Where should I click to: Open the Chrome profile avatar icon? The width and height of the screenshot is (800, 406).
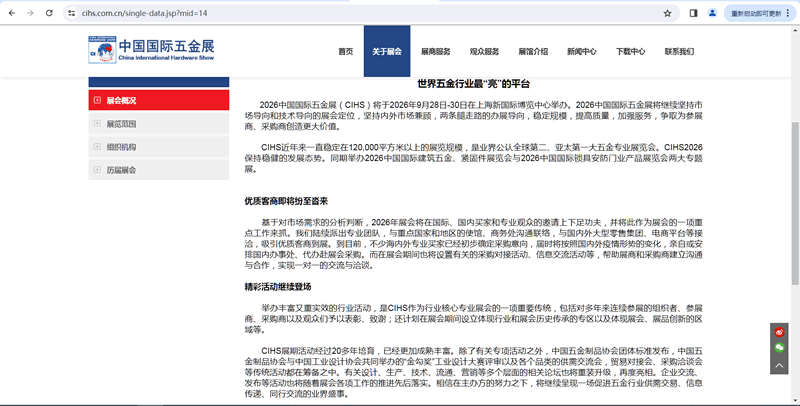point(712,13)
